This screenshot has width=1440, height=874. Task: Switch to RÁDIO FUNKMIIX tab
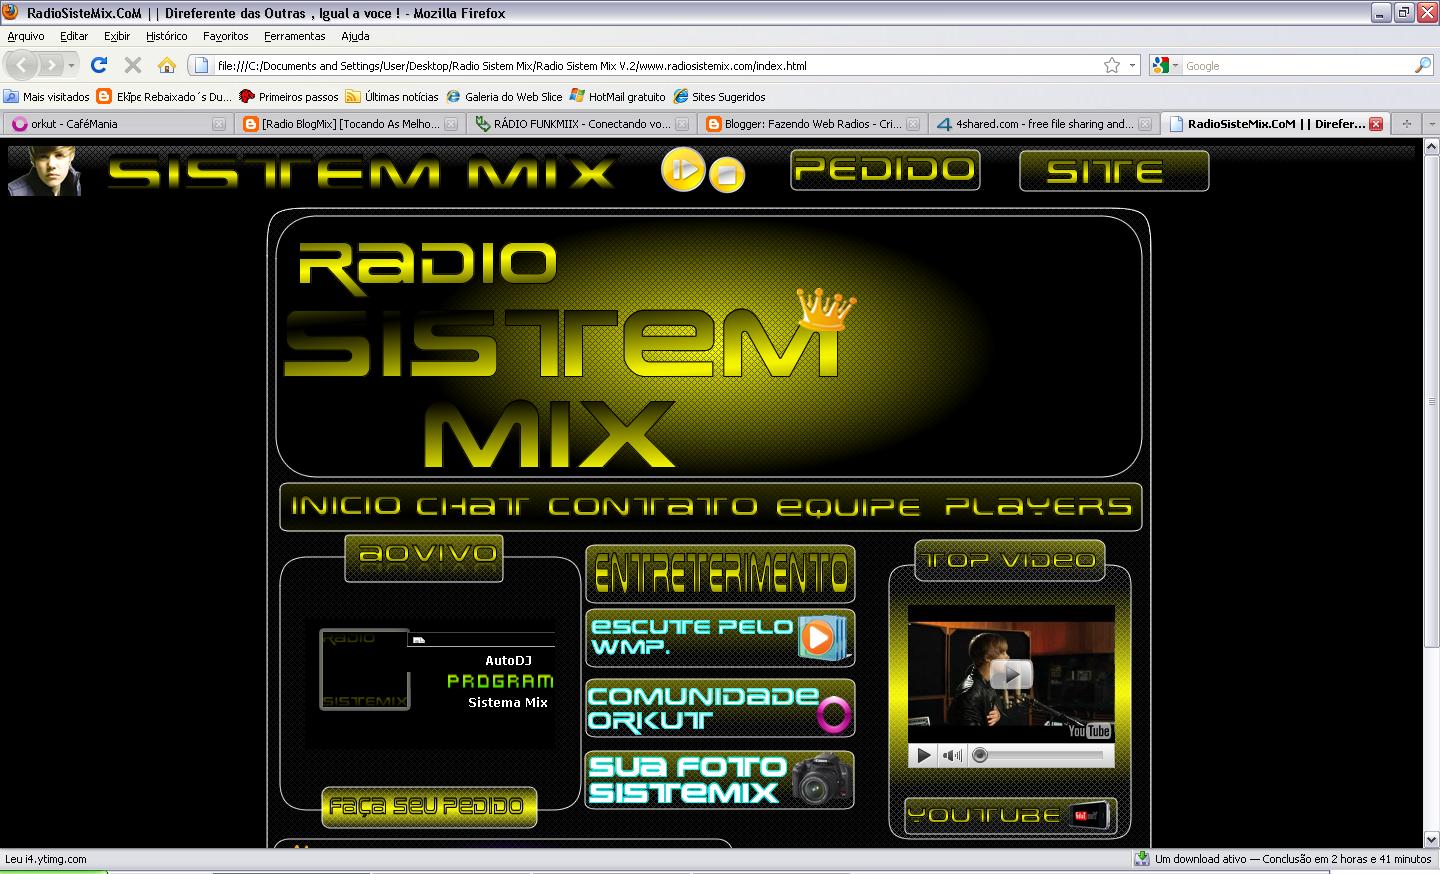[580, 124]
